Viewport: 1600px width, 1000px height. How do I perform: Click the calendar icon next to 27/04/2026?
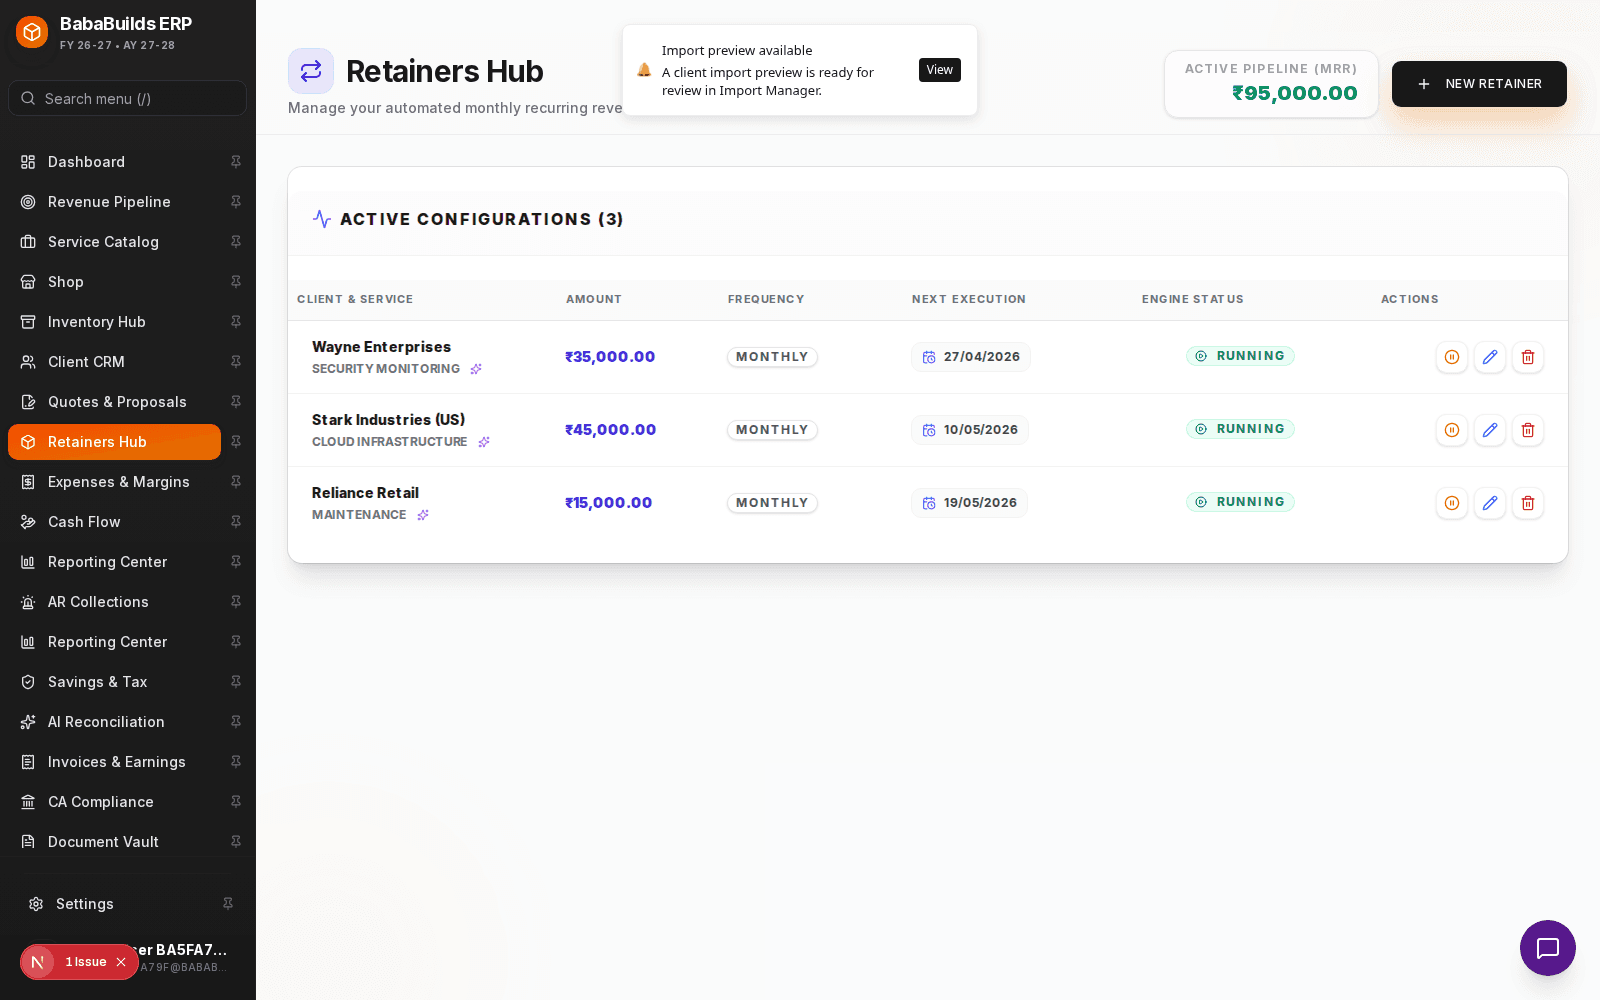tap(929, 357)
